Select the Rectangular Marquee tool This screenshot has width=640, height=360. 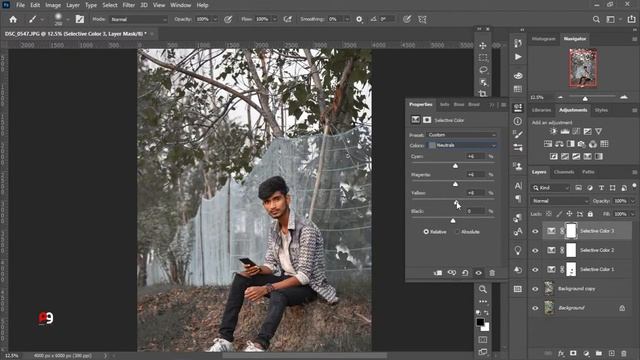[x=483, y=58]
